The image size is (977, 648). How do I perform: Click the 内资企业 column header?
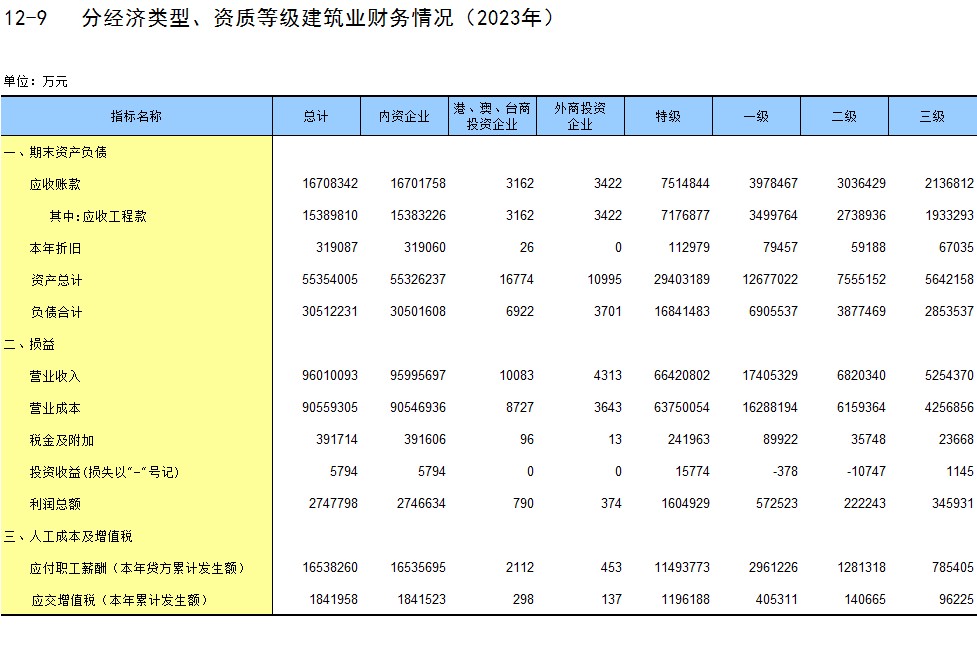coord(404,116)
